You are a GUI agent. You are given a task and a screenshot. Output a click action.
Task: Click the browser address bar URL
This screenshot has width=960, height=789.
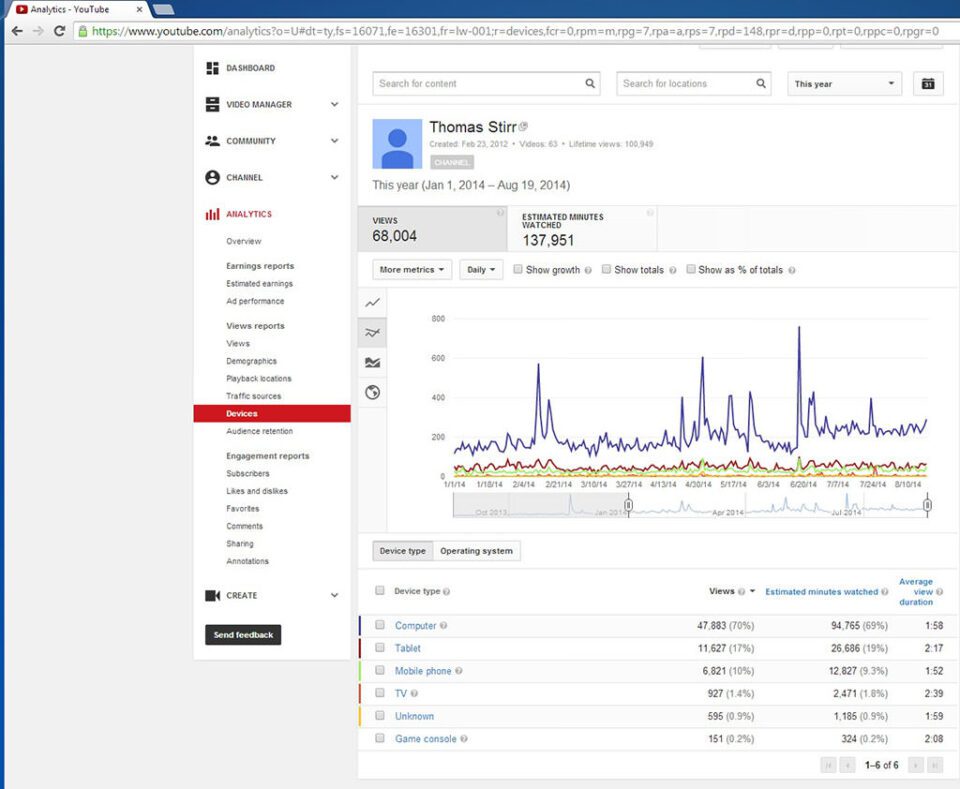(514, 31)
